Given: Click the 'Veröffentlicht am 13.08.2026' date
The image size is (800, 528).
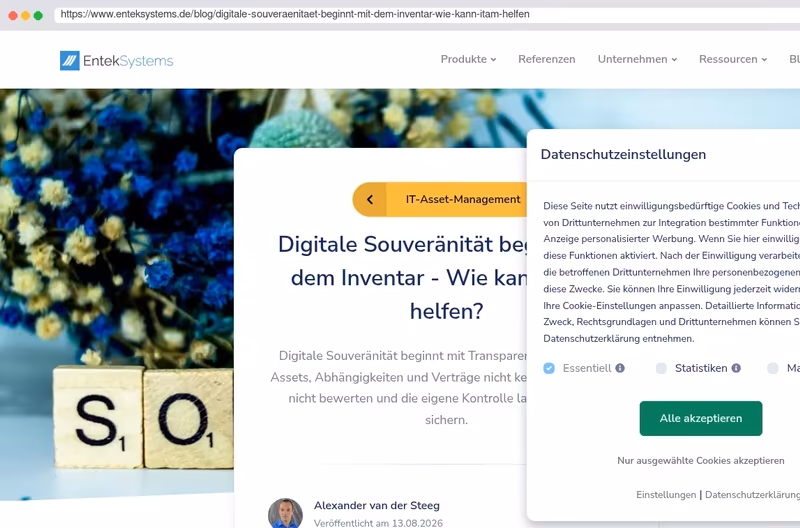Looking at the screenshot, I should tap(378, 523).
